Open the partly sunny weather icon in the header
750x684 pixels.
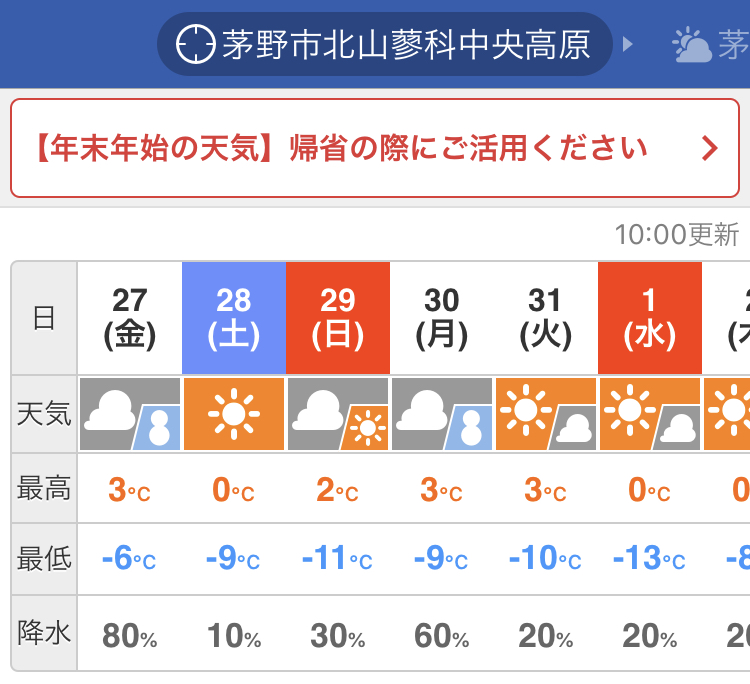(692, 45)
